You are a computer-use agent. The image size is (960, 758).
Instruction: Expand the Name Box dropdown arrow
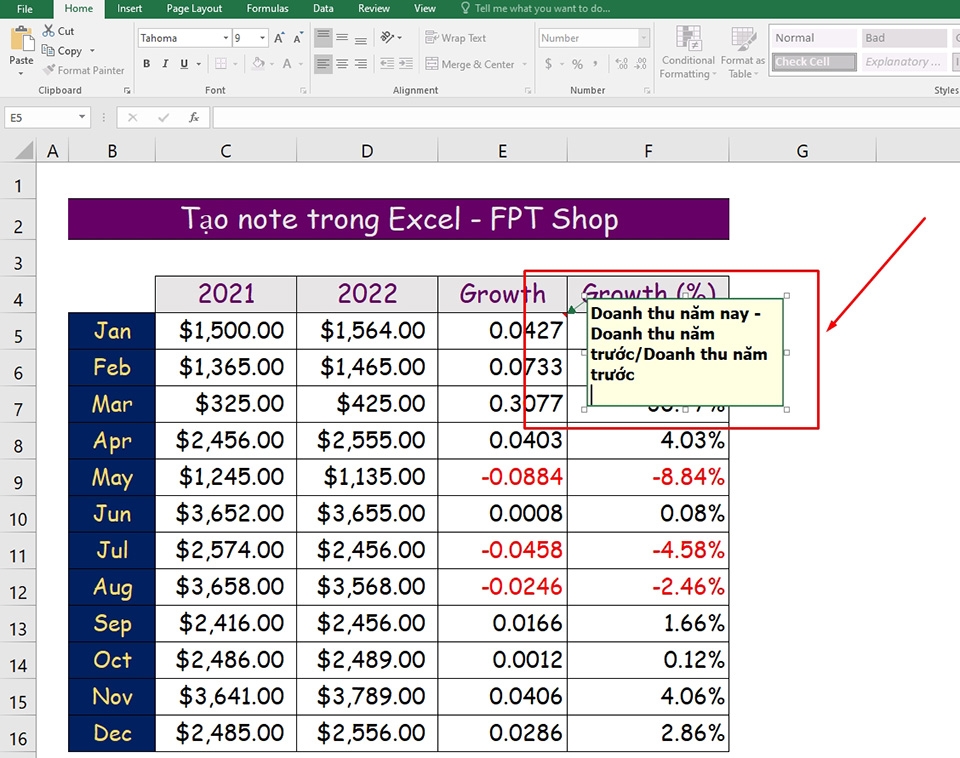(81, 117)
